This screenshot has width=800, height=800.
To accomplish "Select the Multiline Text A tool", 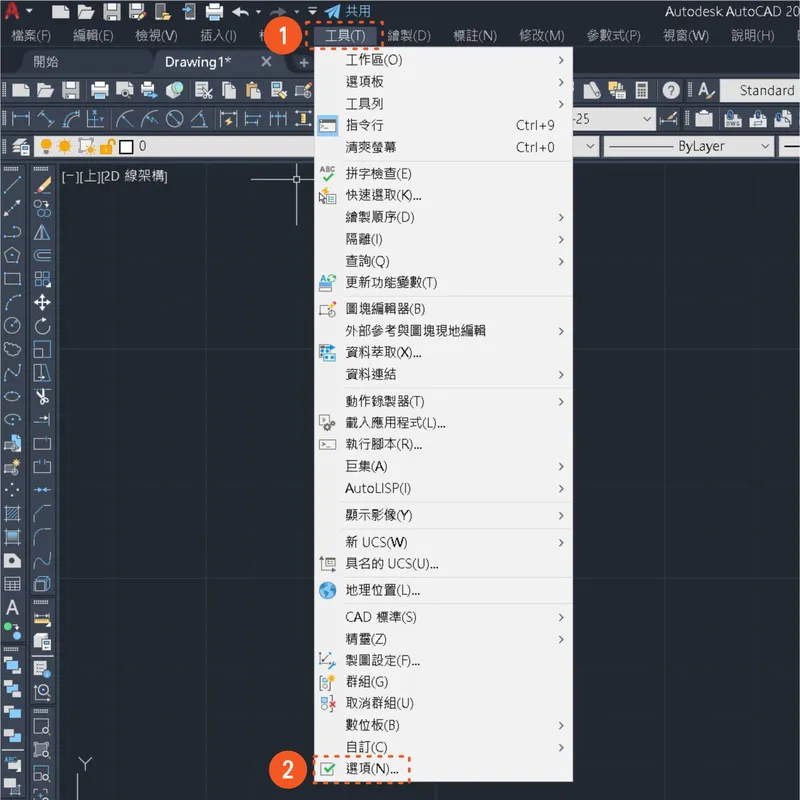I will 12,608.
